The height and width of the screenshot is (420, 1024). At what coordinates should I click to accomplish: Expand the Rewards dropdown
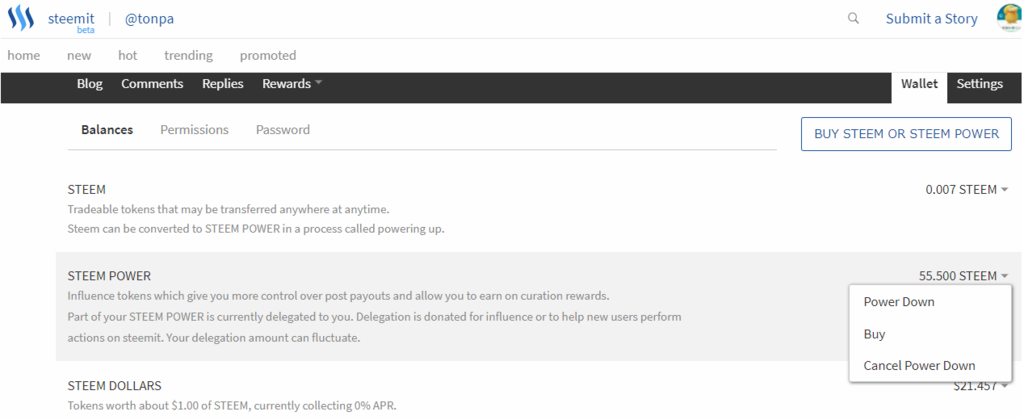click(x=292, y=84)
